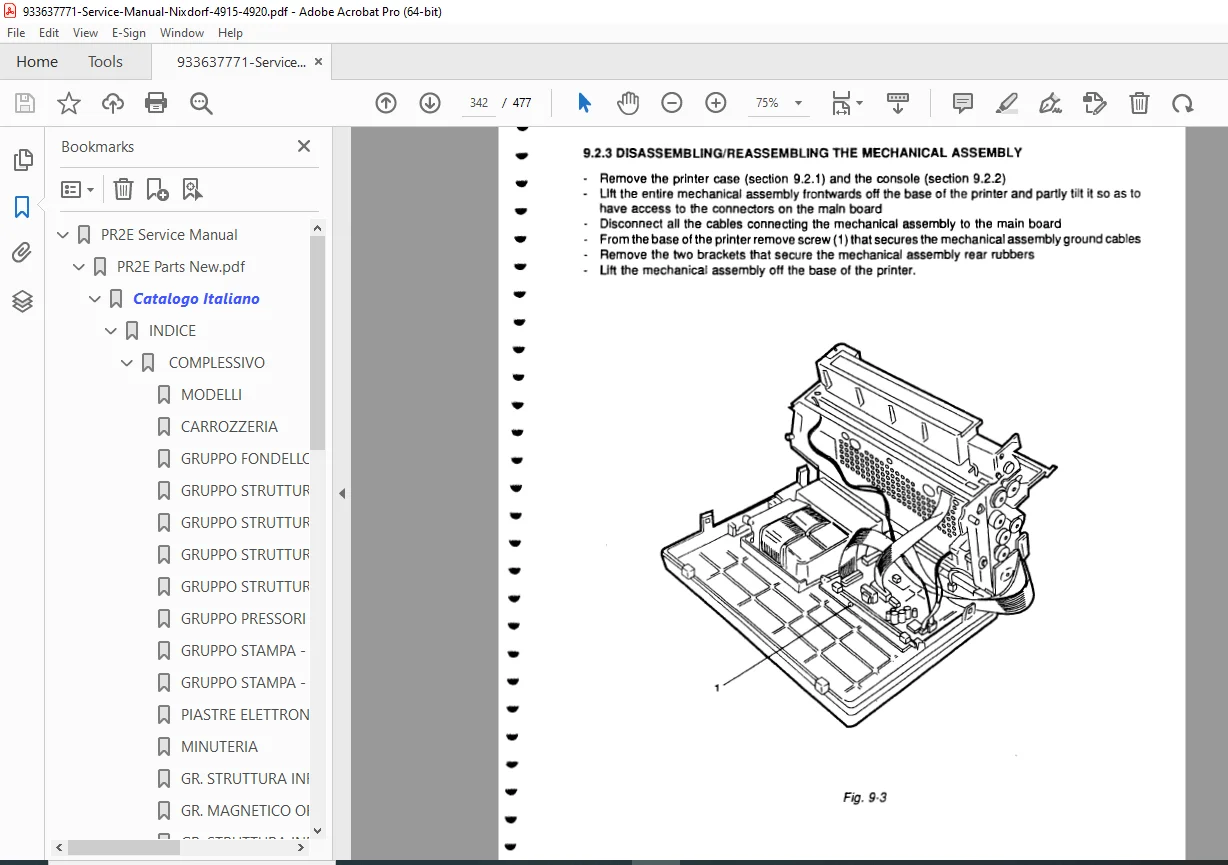Open the fit page options icon

click(847, 103)
